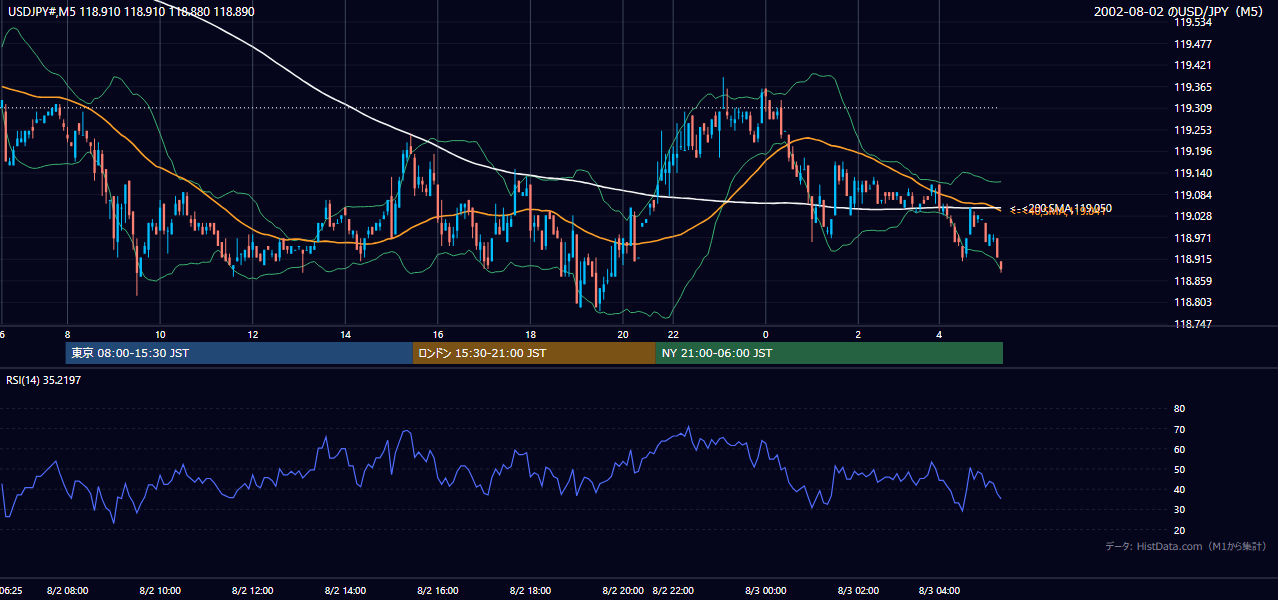Click hour marker 12 under the price chart

click(x=252, y=334)
